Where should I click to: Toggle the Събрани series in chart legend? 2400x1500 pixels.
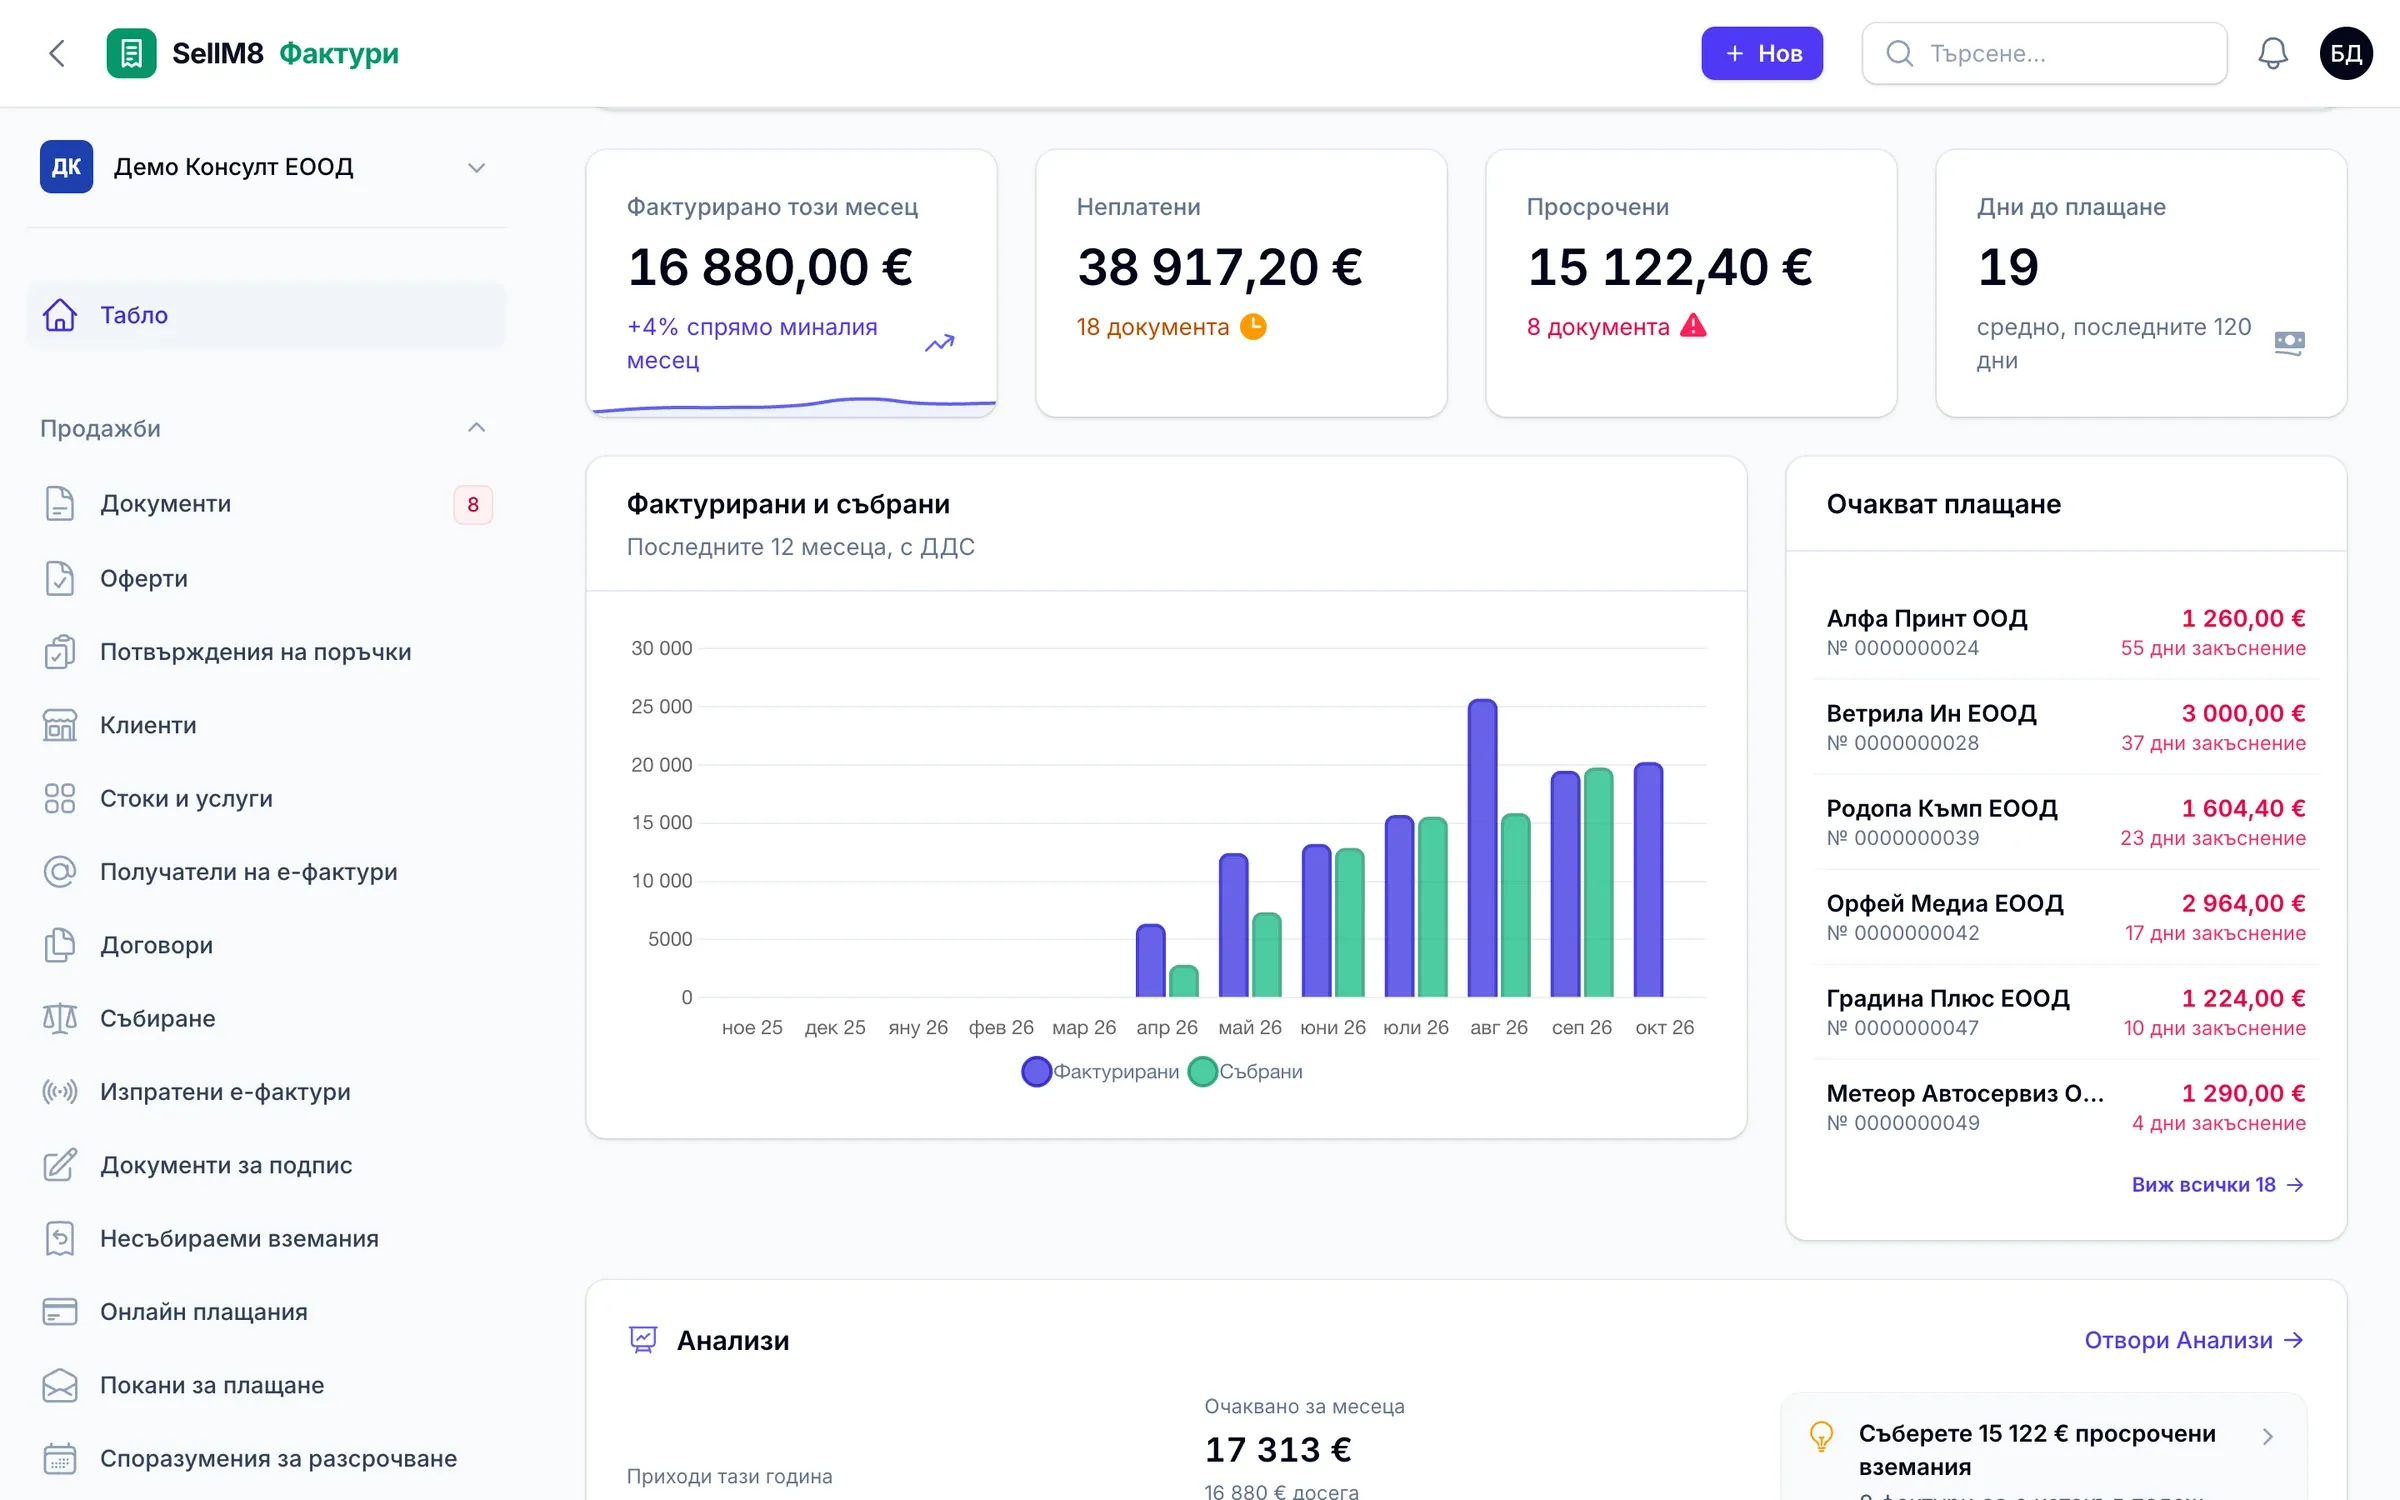pos(1245,1071)
